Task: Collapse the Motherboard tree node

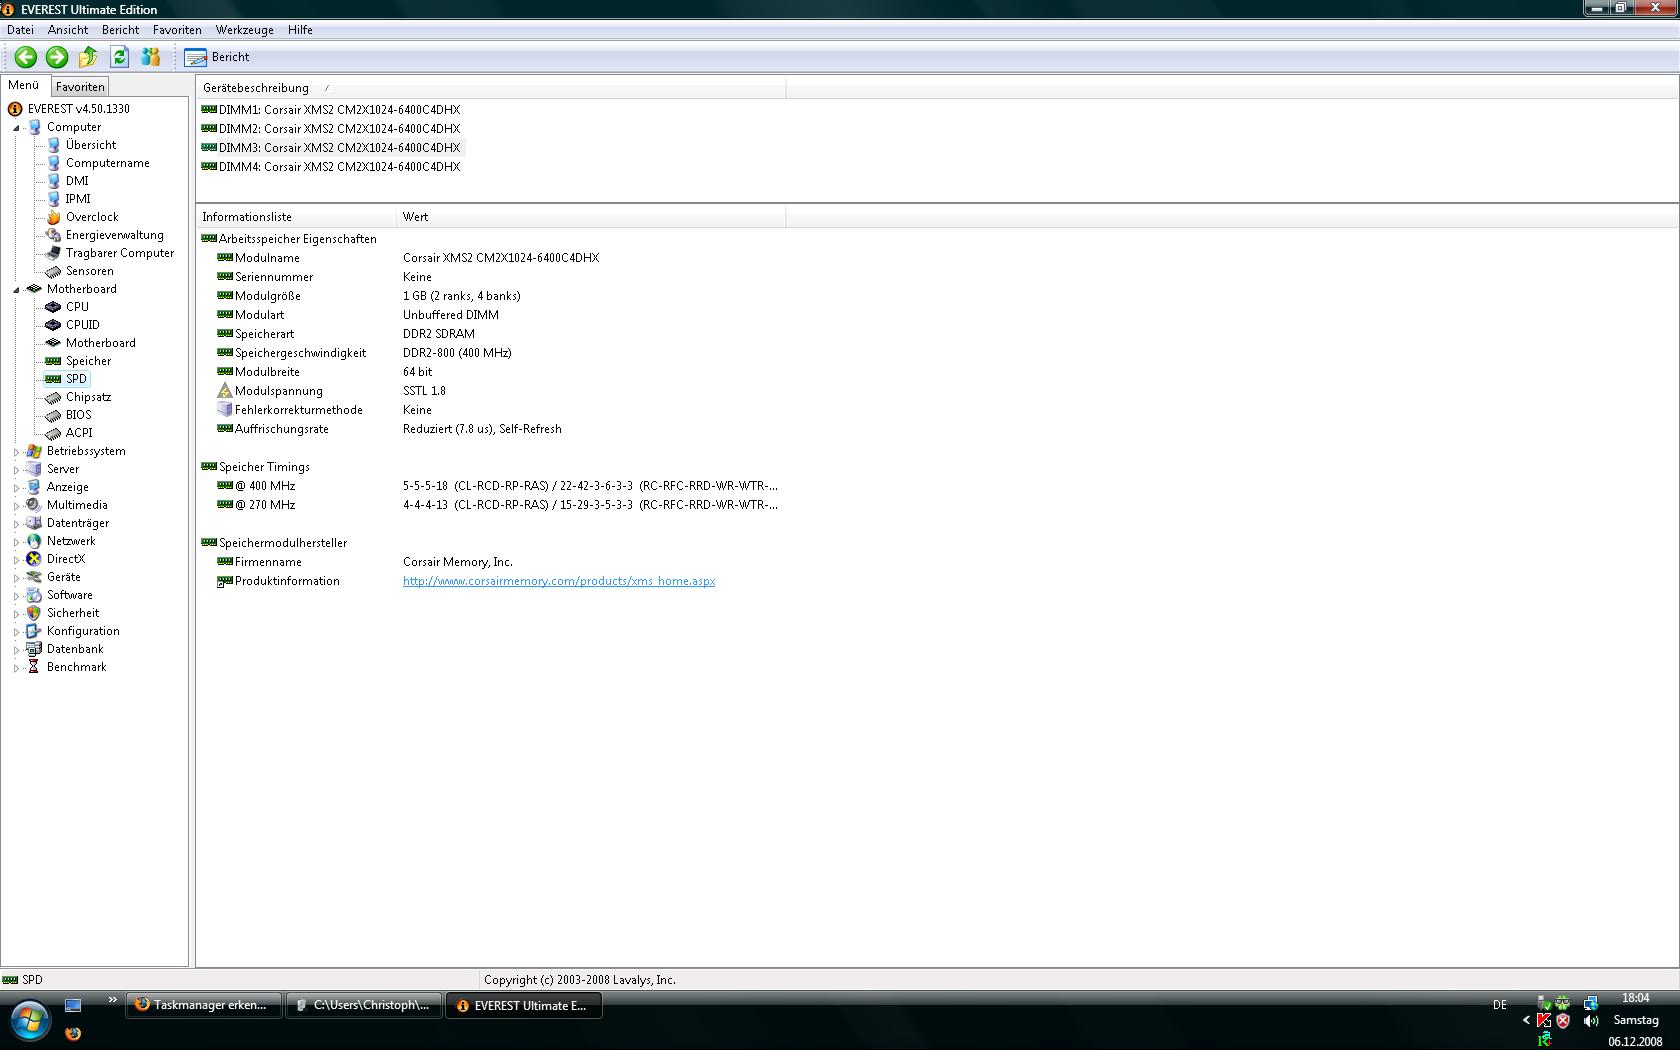Action: 16,290
